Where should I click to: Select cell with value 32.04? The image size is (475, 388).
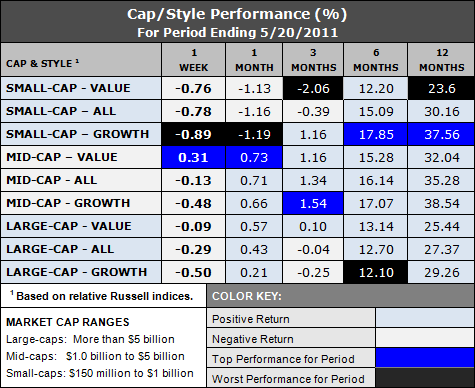pos(441,157)
